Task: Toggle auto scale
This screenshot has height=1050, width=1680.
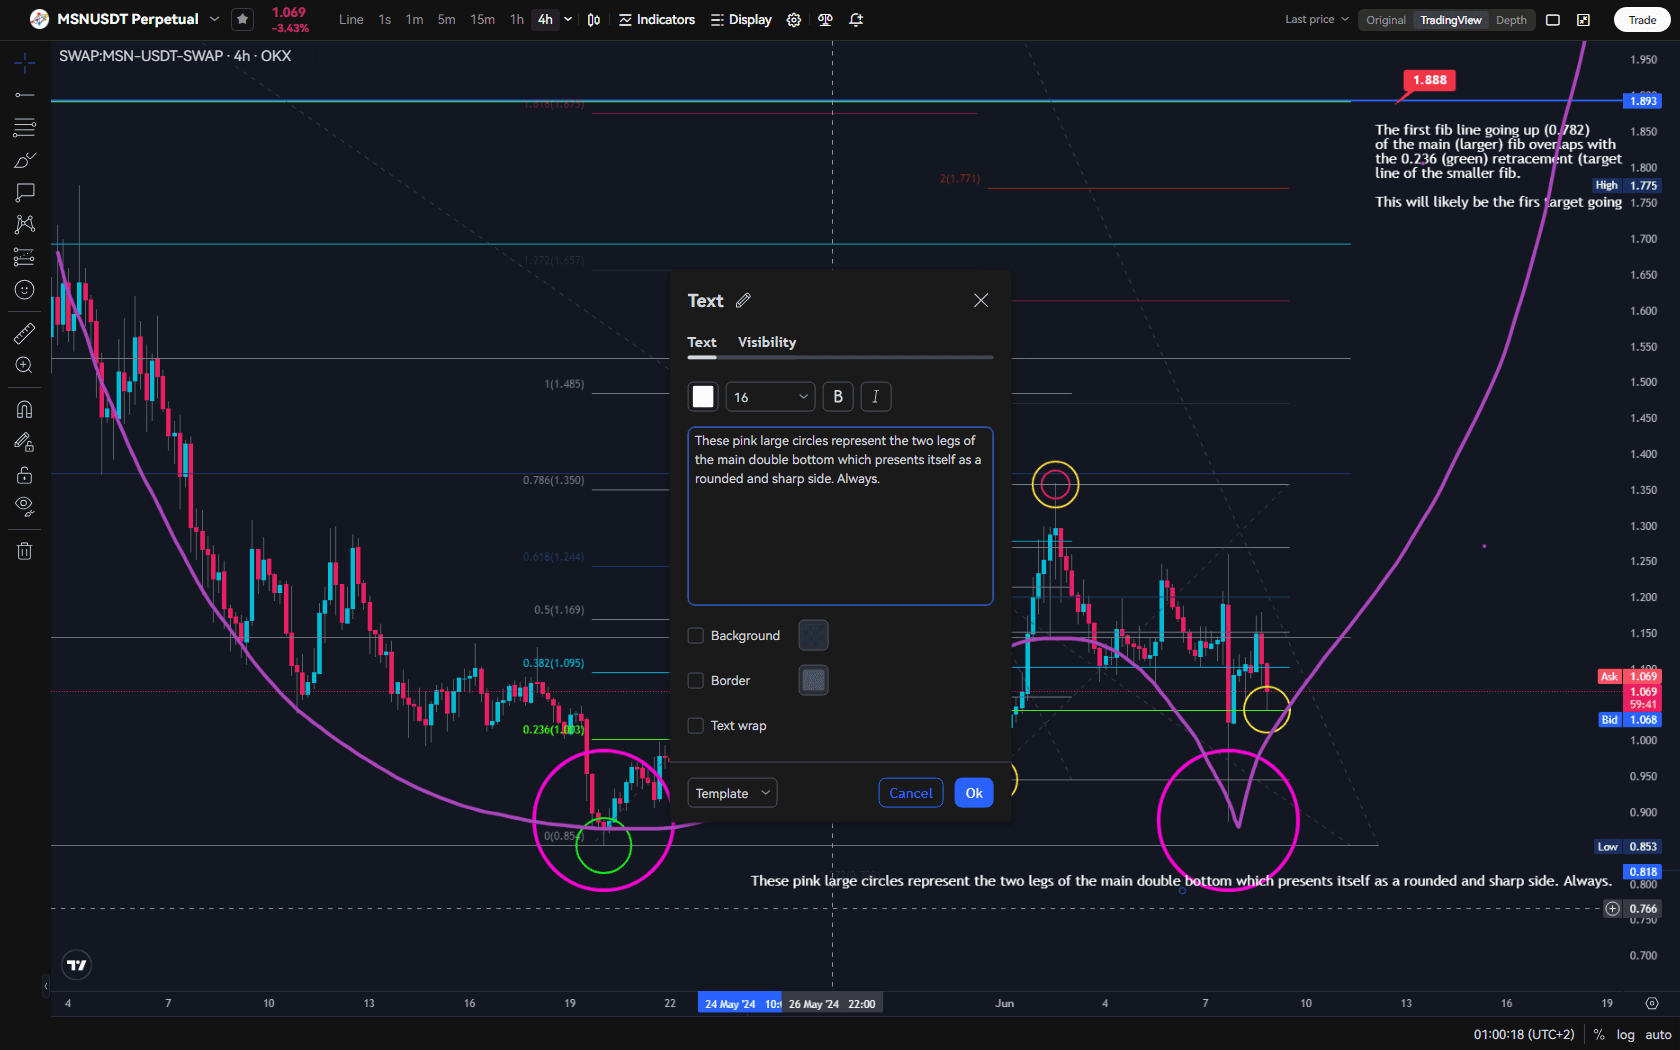Action: pyautogui.click(x=1658, y=1035)
